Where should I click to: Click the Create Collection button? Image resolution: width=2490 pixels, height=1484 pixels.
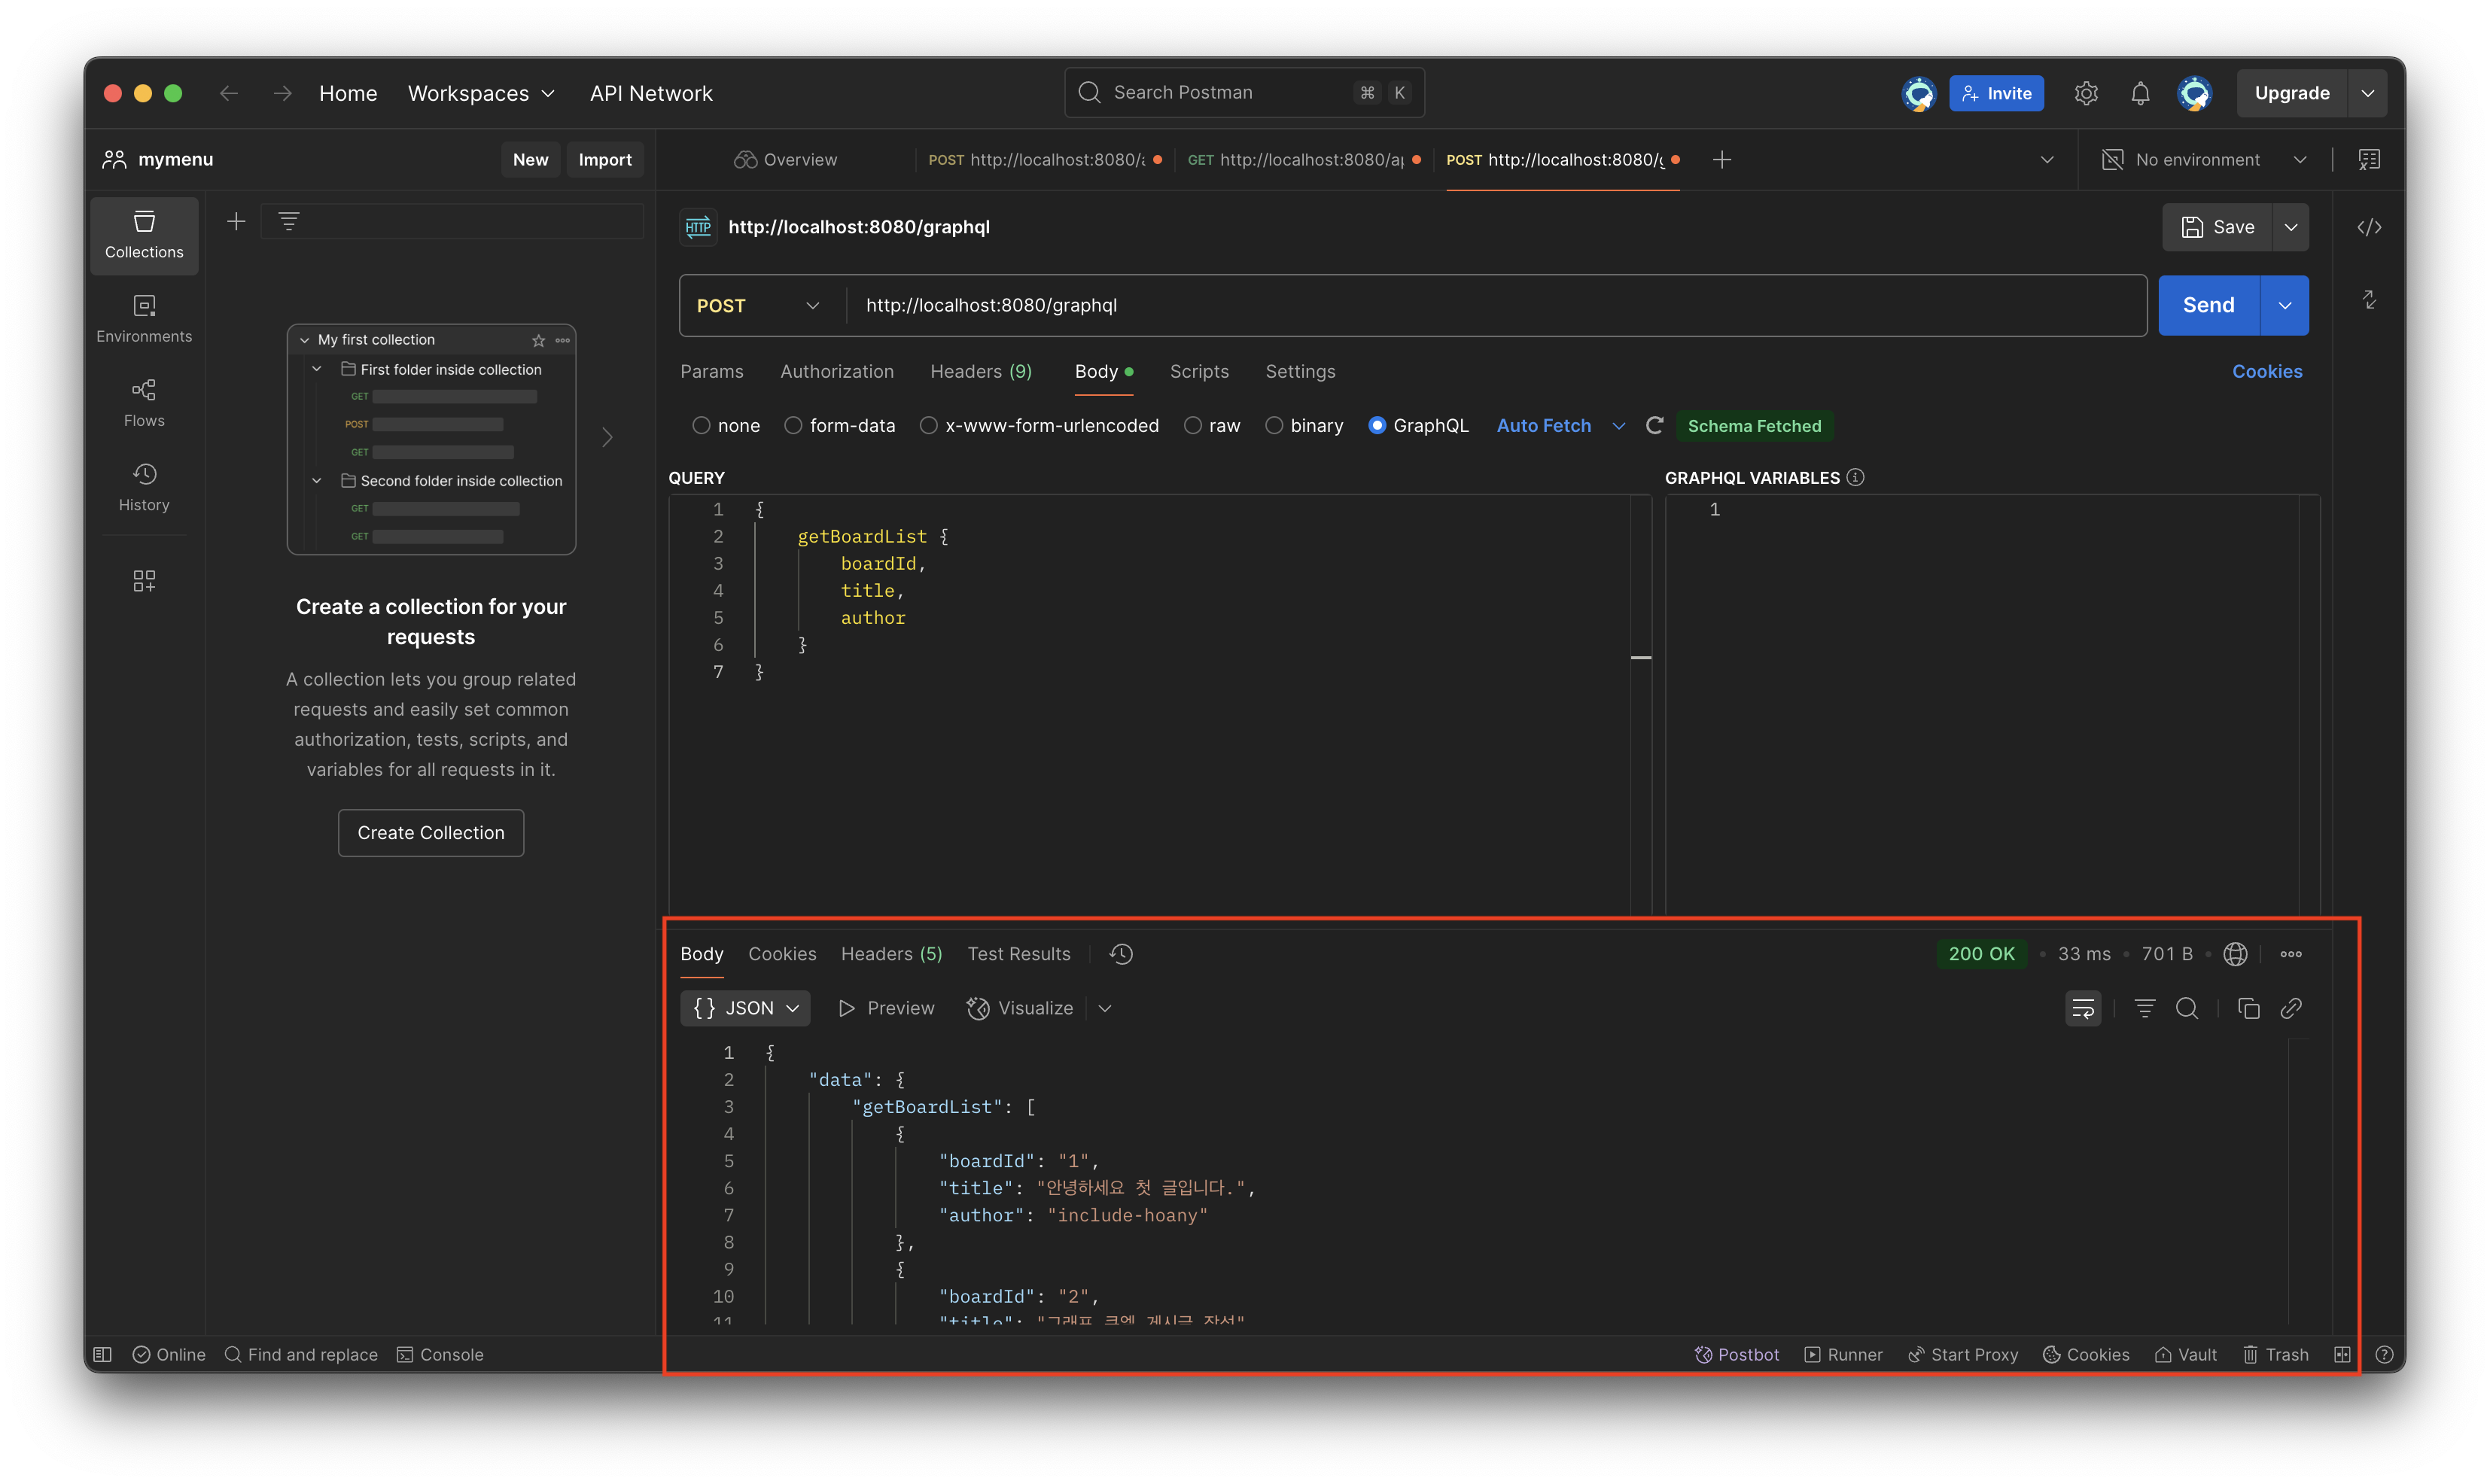click(x=431, y=832)
